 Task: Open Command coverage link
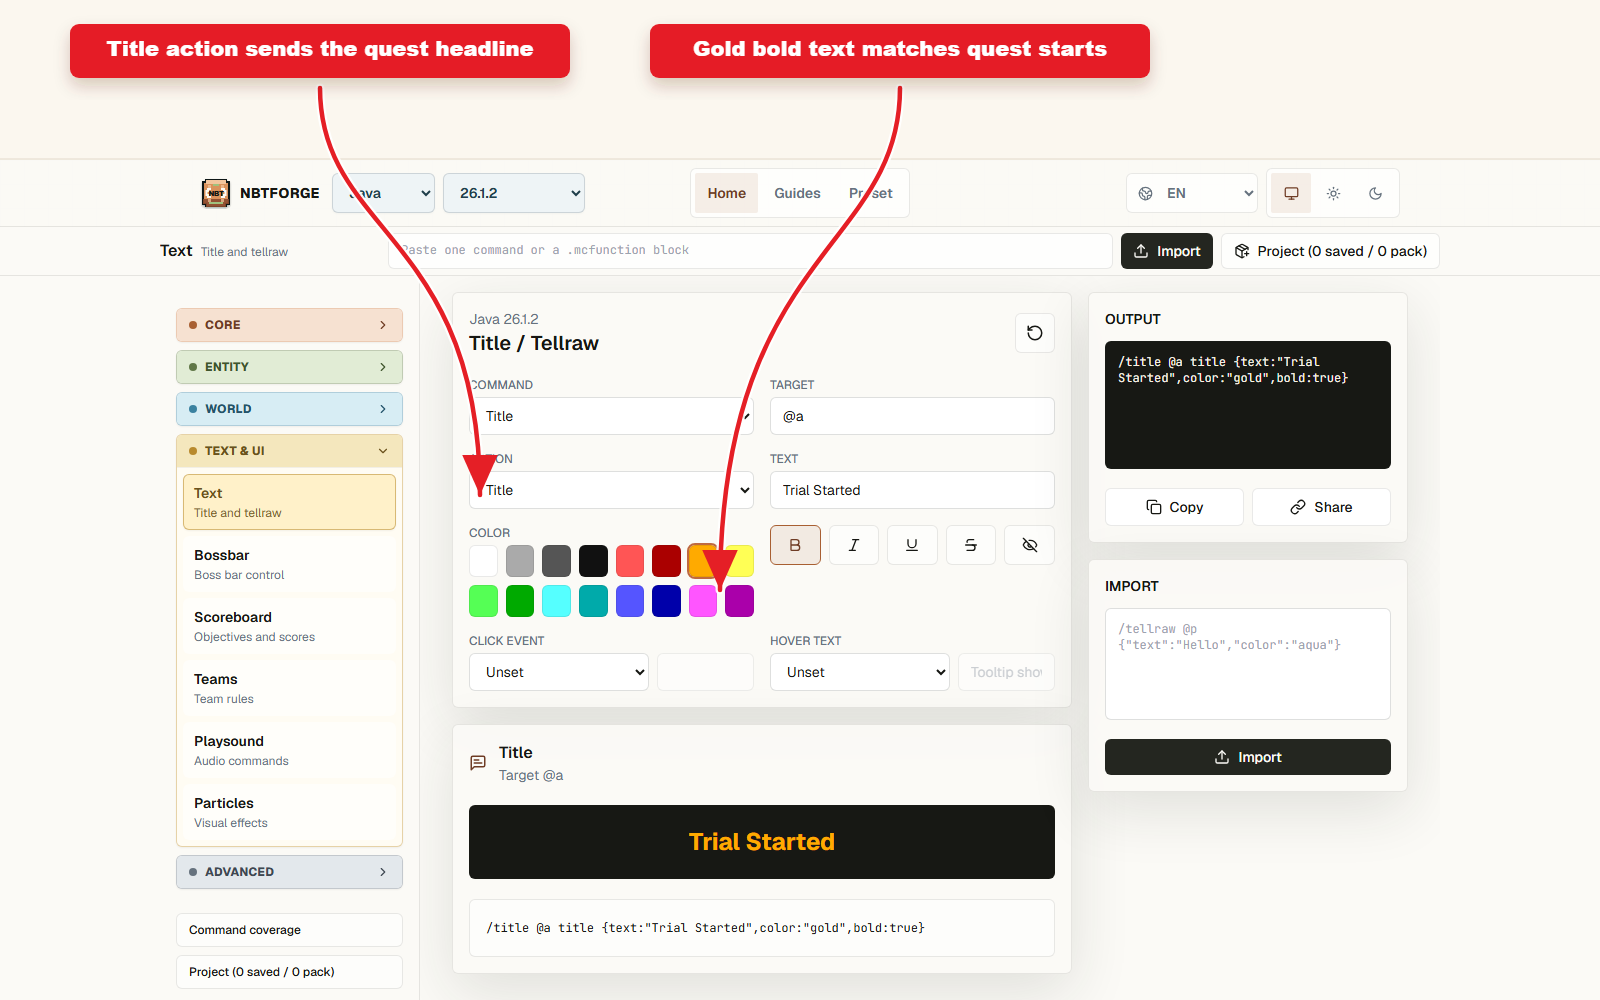289,930
